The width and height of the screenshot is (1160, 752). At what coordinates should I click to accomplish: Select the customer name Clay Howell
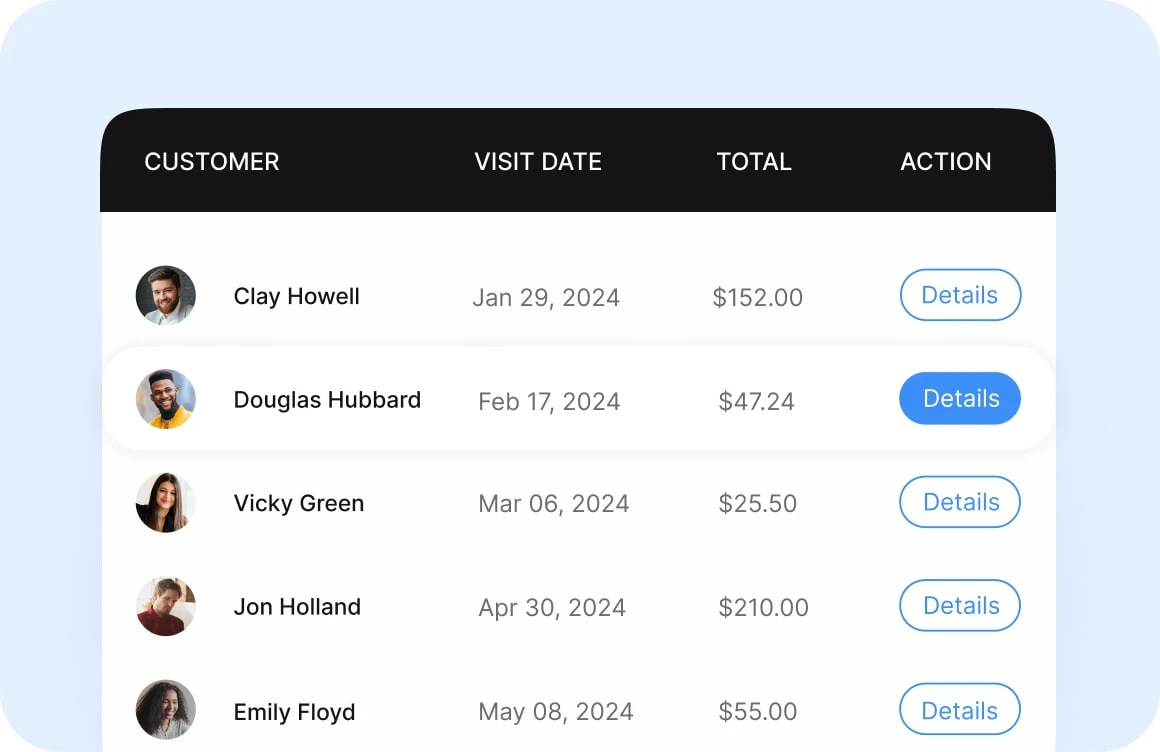[297, 297]
